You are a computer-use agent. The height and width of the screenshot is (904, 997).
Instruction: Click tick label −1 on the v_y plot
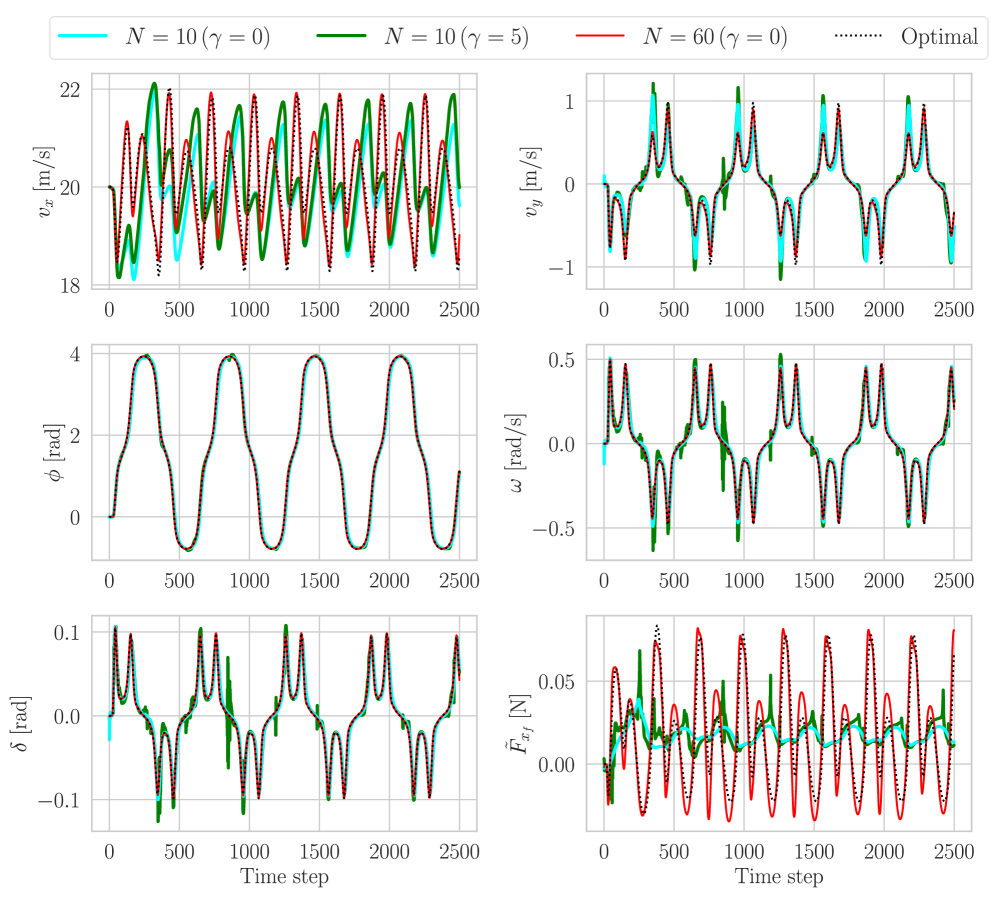tap(561, 268)
